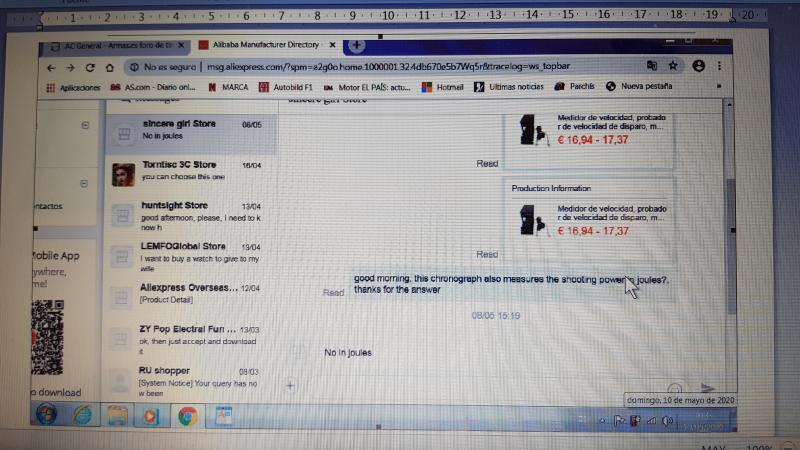Collapse the lower sidebar minus toggle
The image size is (800, 450).
tap(84, 182)
